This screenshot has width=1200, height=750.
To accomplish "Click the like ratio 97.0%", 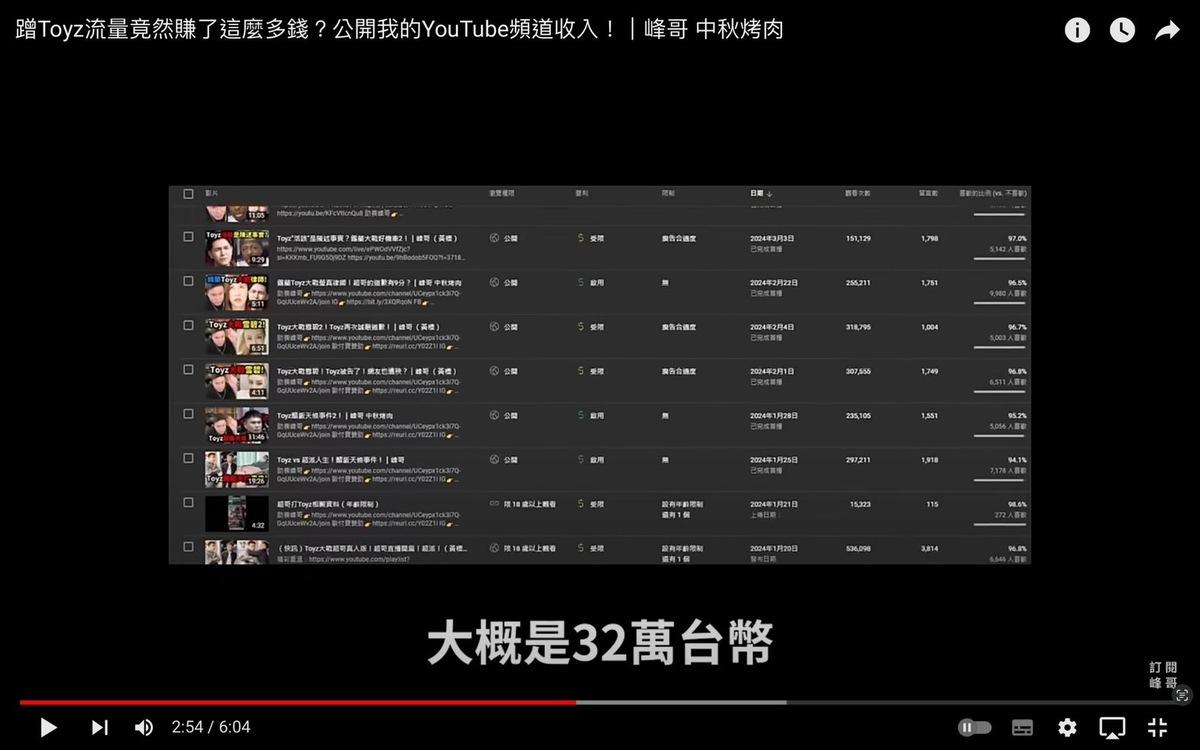I will pyautogui.click(x=1017, y=239).
